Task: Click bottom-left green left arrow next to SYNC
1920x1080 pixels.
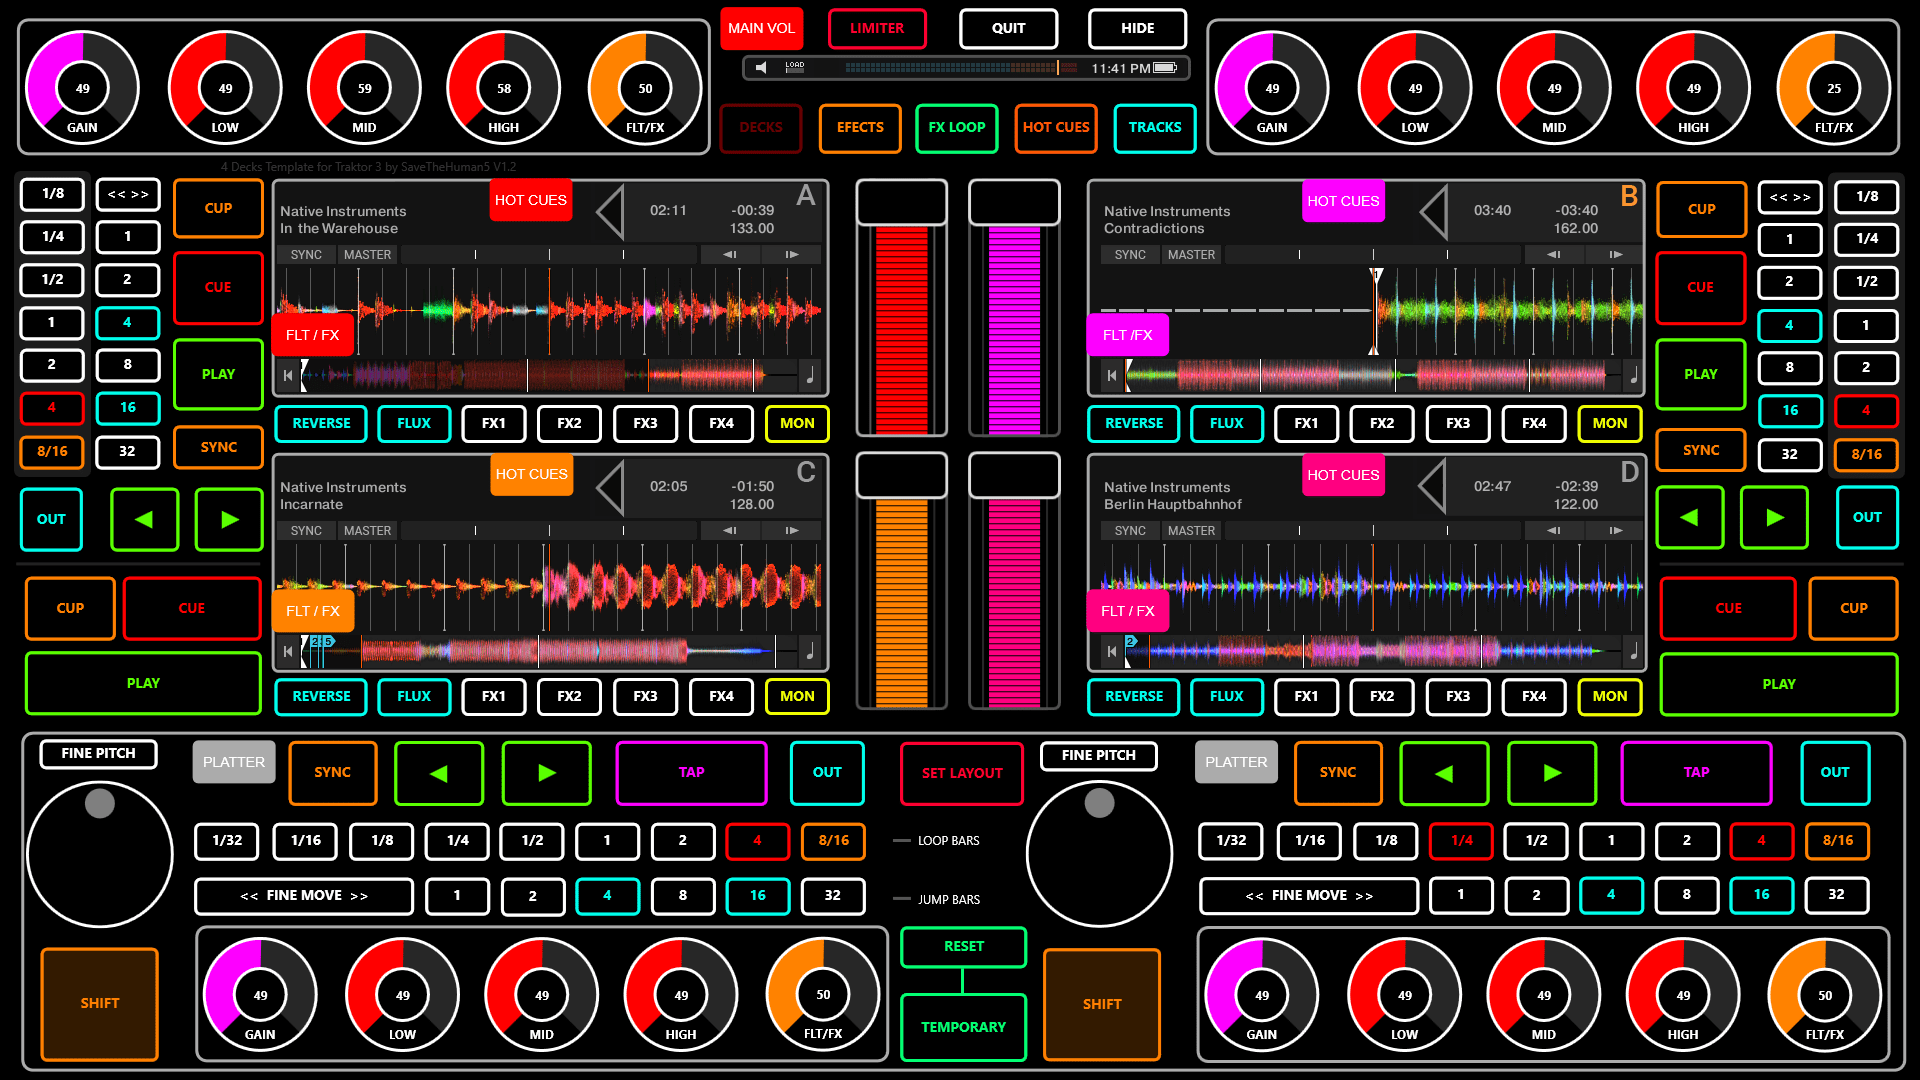Action: pyautogui.click(x=439, y=773)
